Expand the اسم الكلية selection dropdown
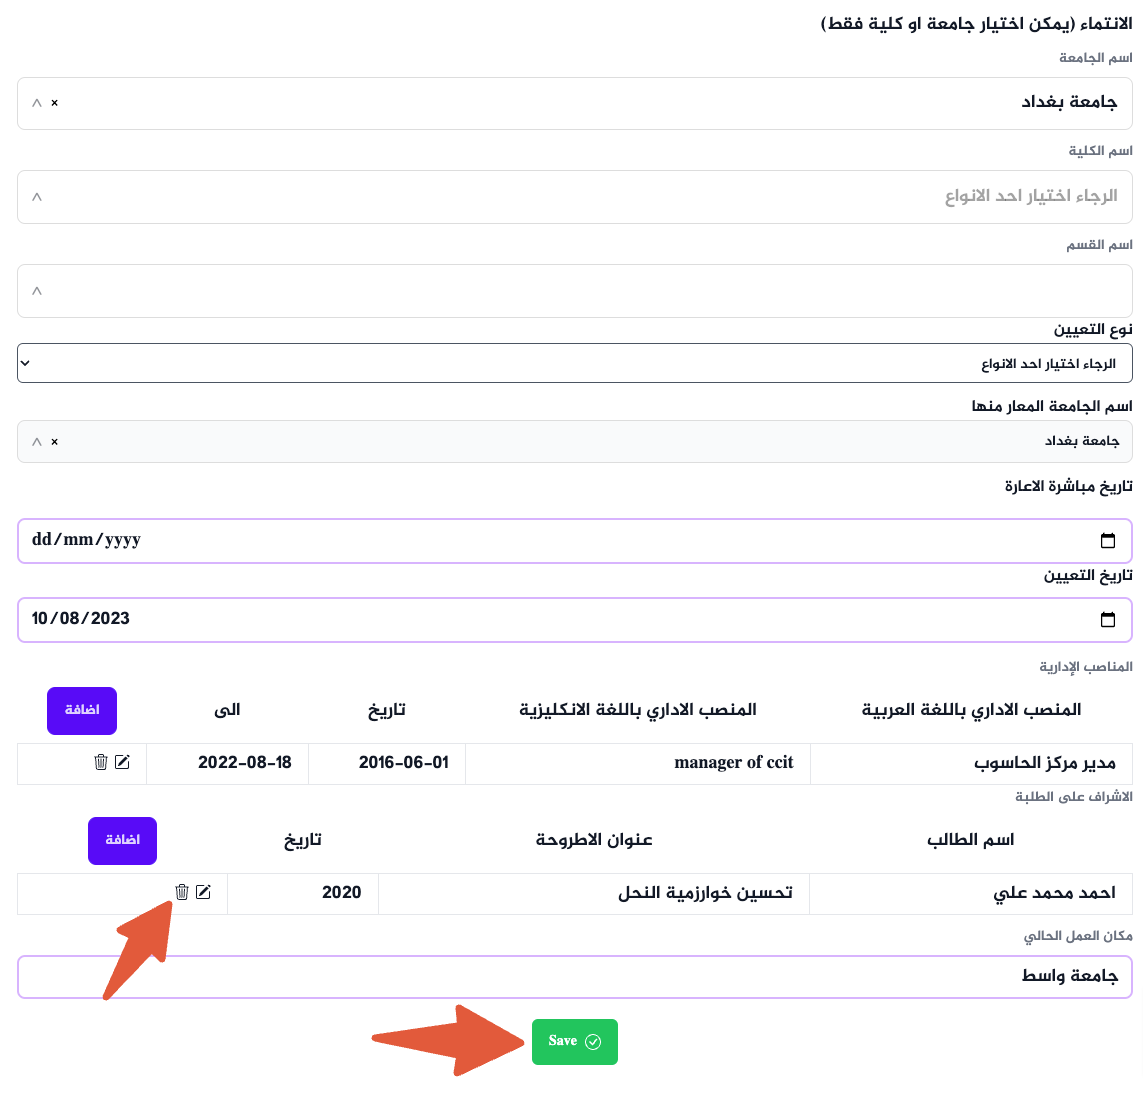Screen dimensions: 1143x1095 tap(36, 197)
